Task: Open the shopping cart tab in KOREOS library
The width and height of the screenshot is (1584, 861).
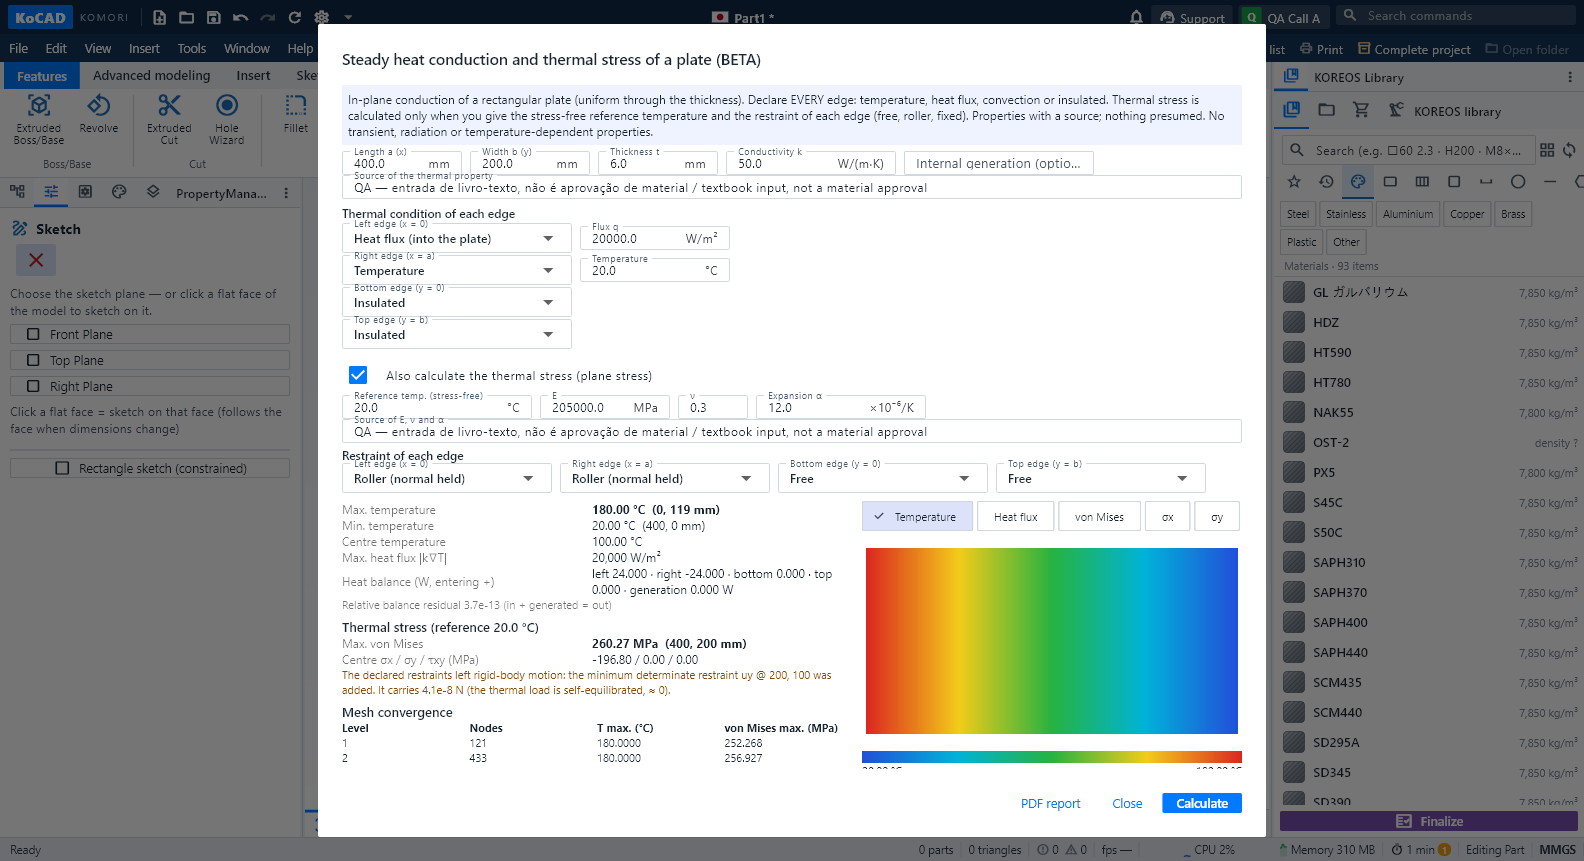Action: point(1361,110)
